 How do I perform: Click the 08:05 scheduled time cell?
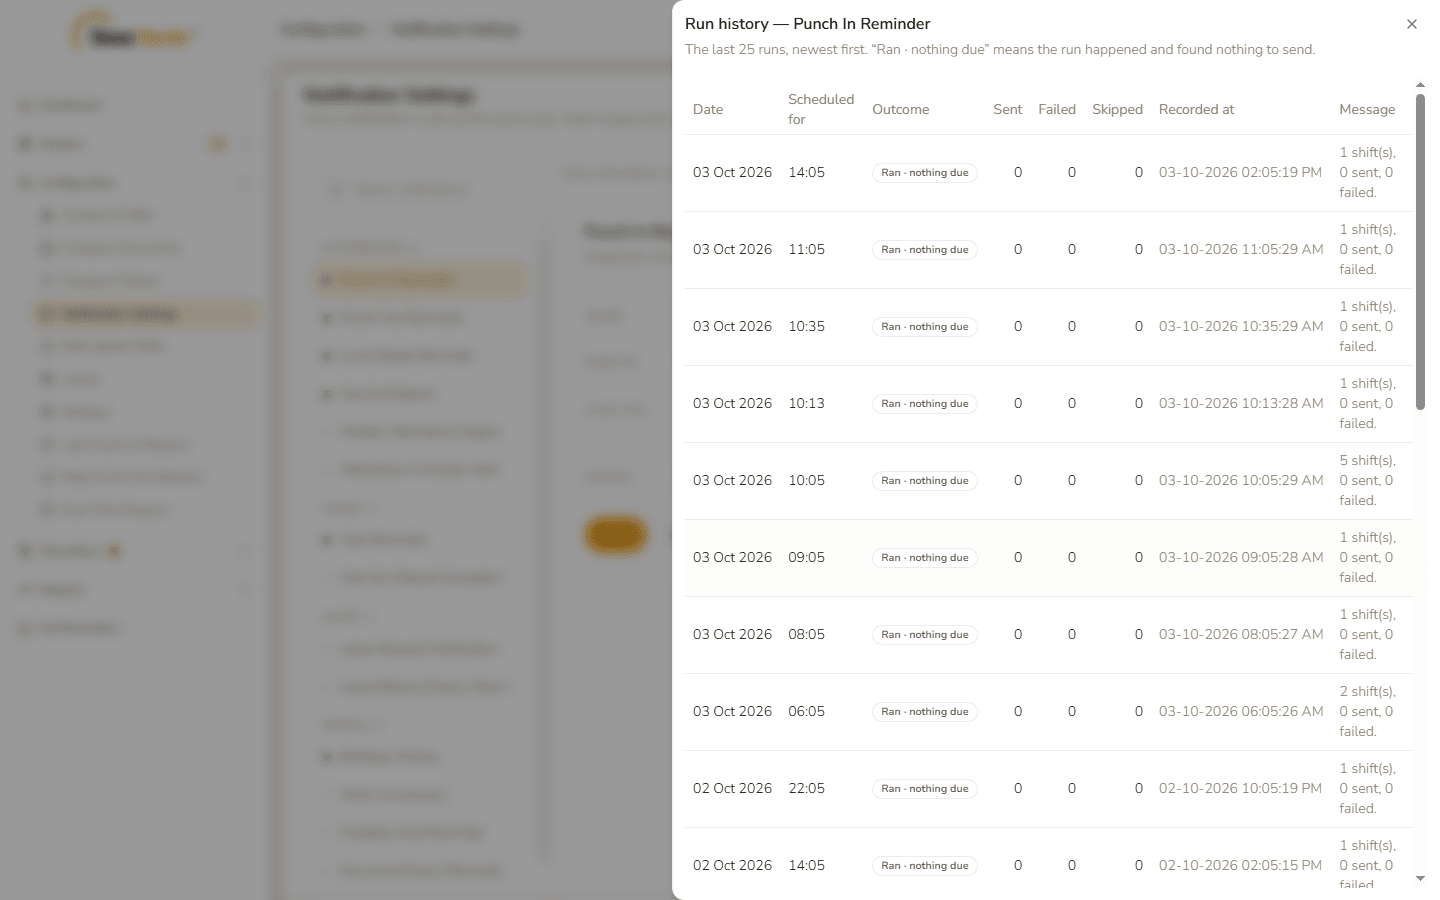tap(807, 634)
